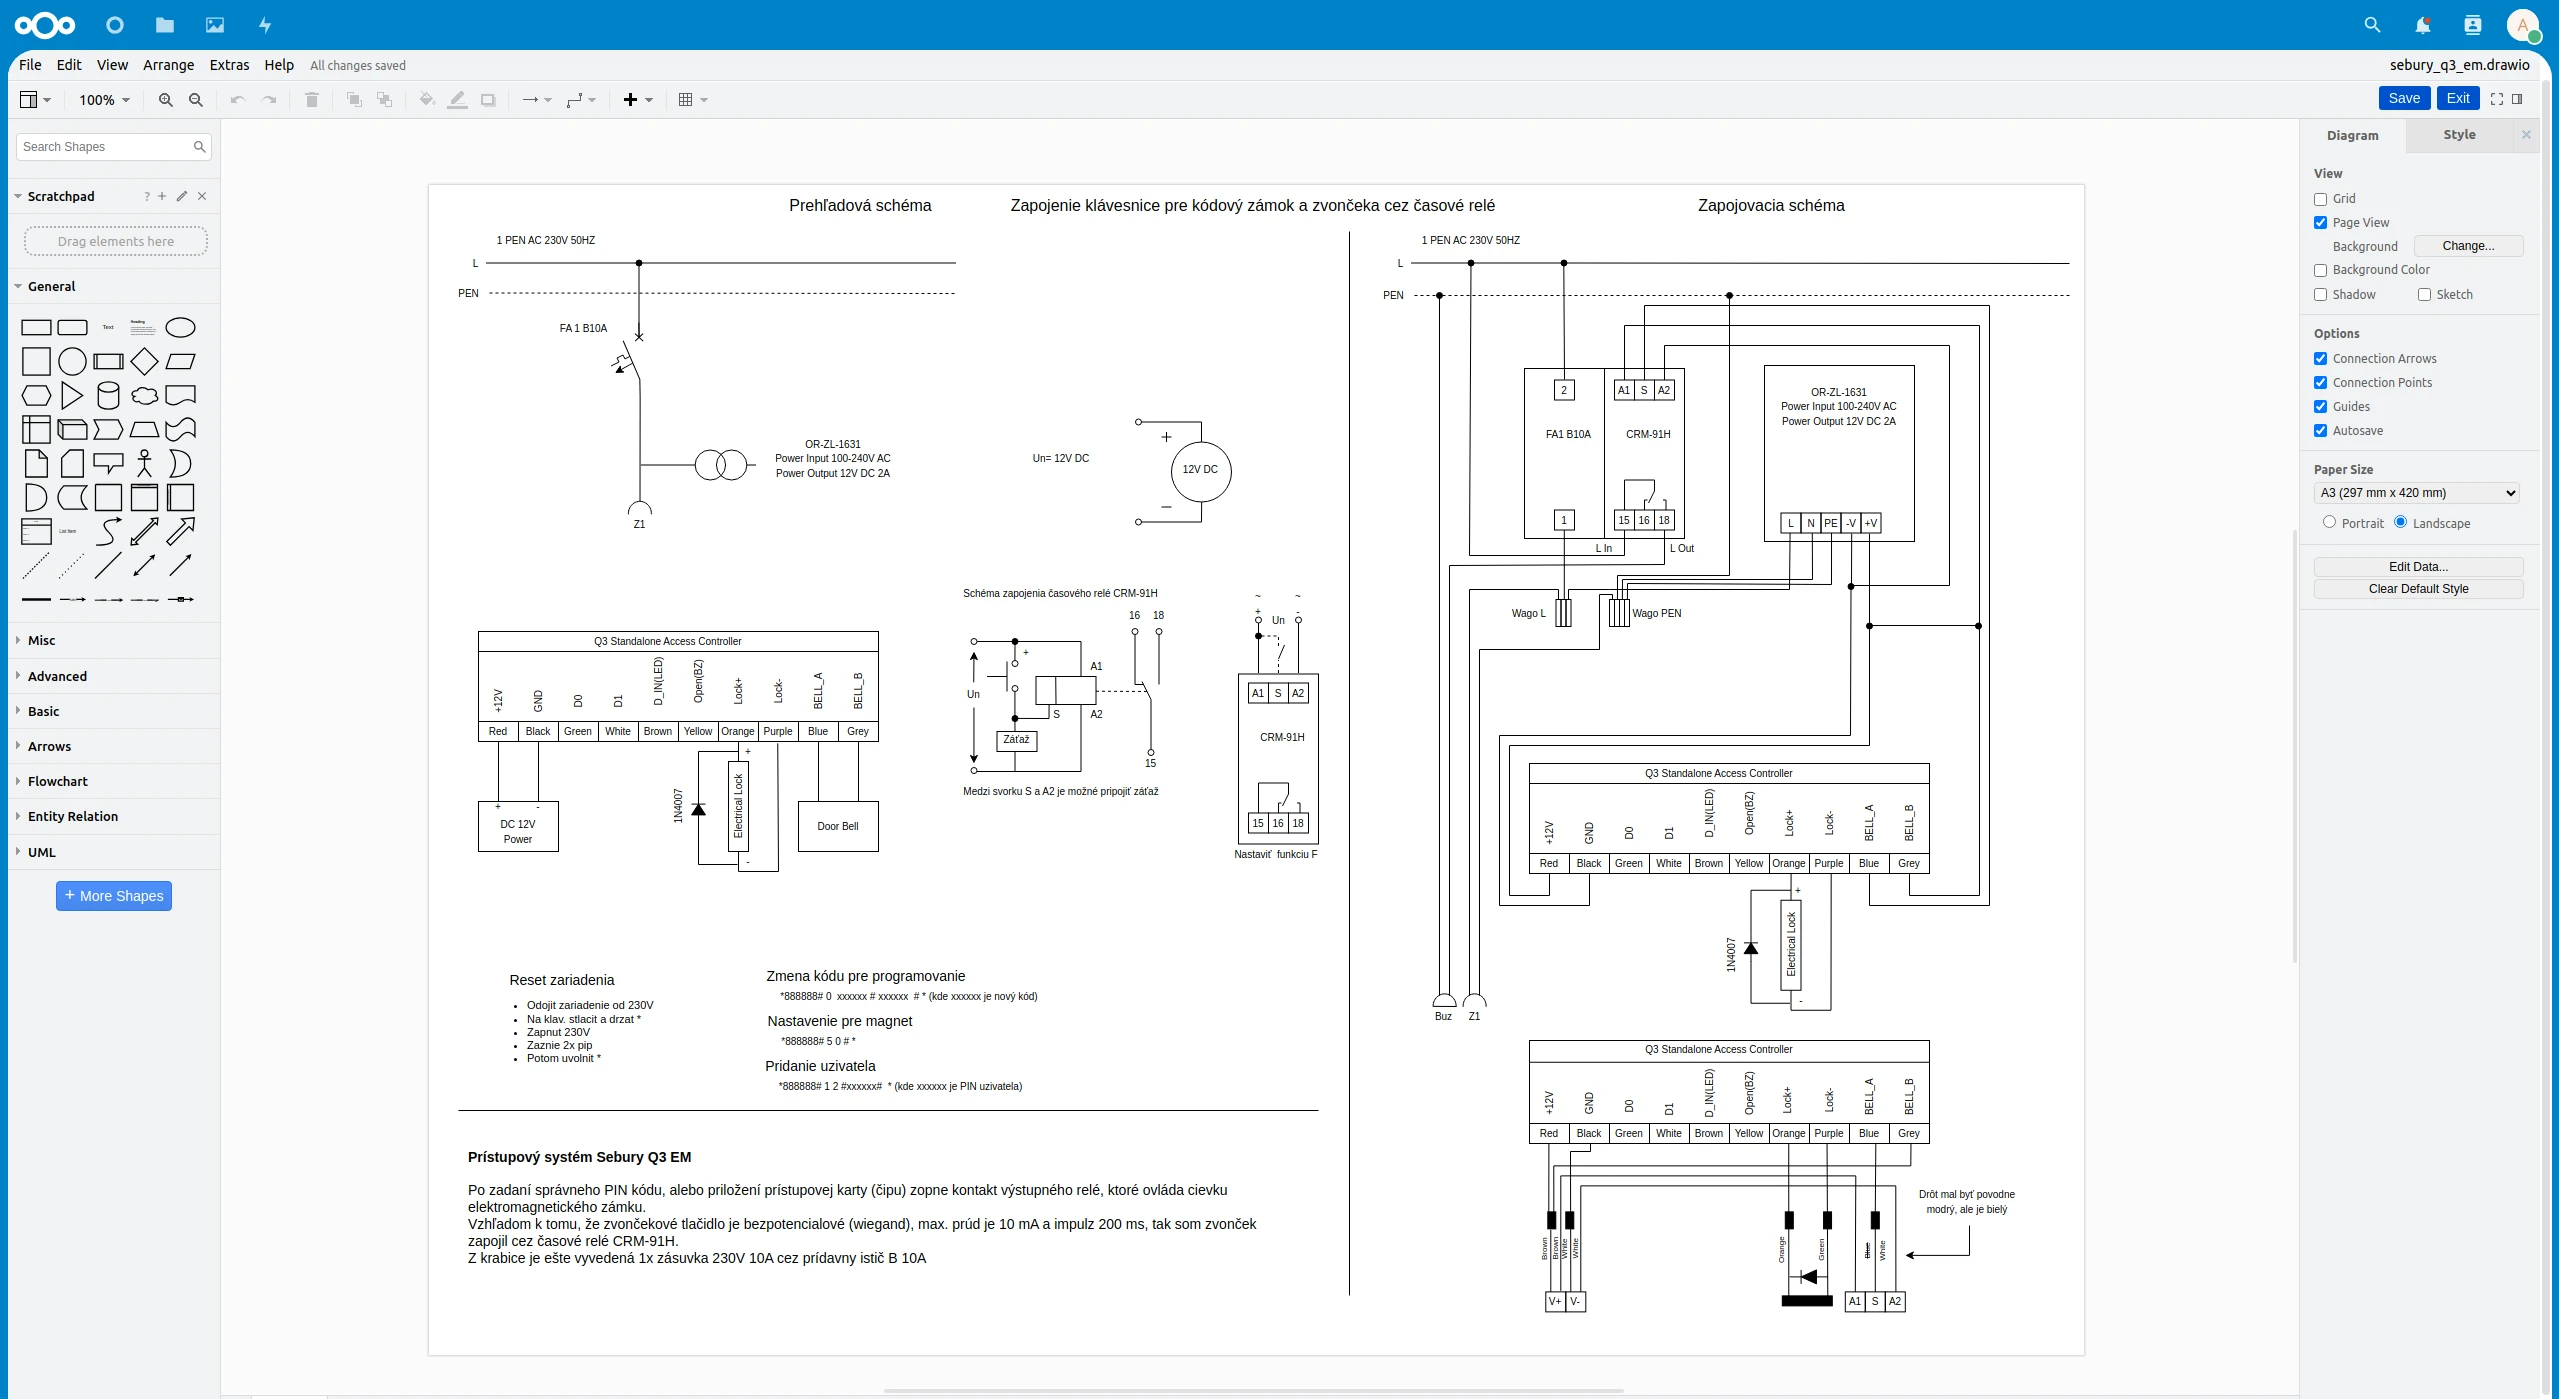Enable the Background Color checkbox

click(x=2320, y=270)
